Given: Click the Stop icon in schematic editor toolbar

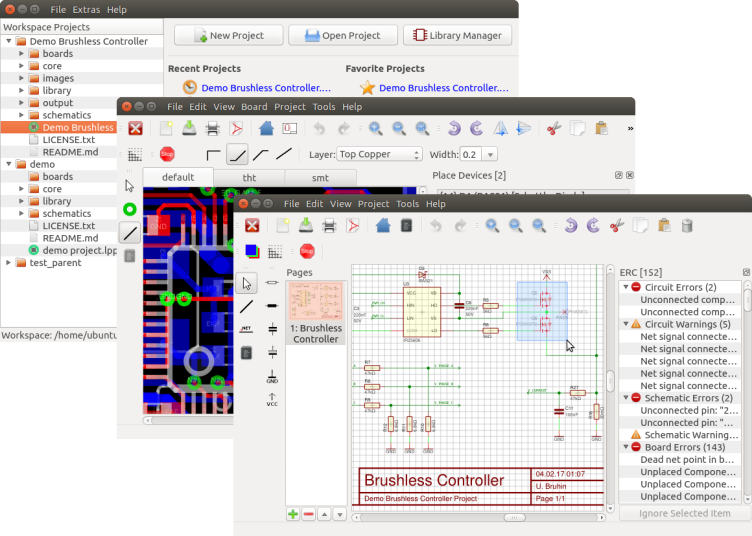Looking at the screenshot, I should coord(307,251).
